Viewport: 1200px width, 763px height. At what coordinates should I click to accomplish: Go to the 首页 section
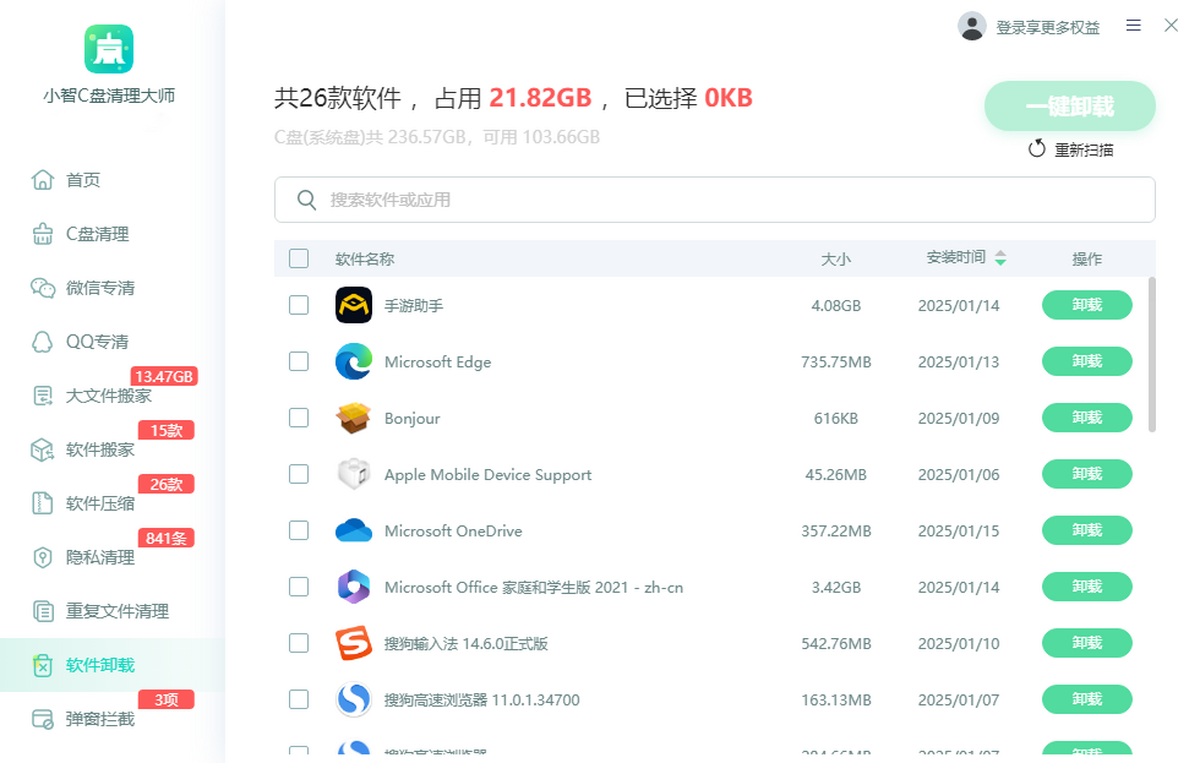click(83, 180)
